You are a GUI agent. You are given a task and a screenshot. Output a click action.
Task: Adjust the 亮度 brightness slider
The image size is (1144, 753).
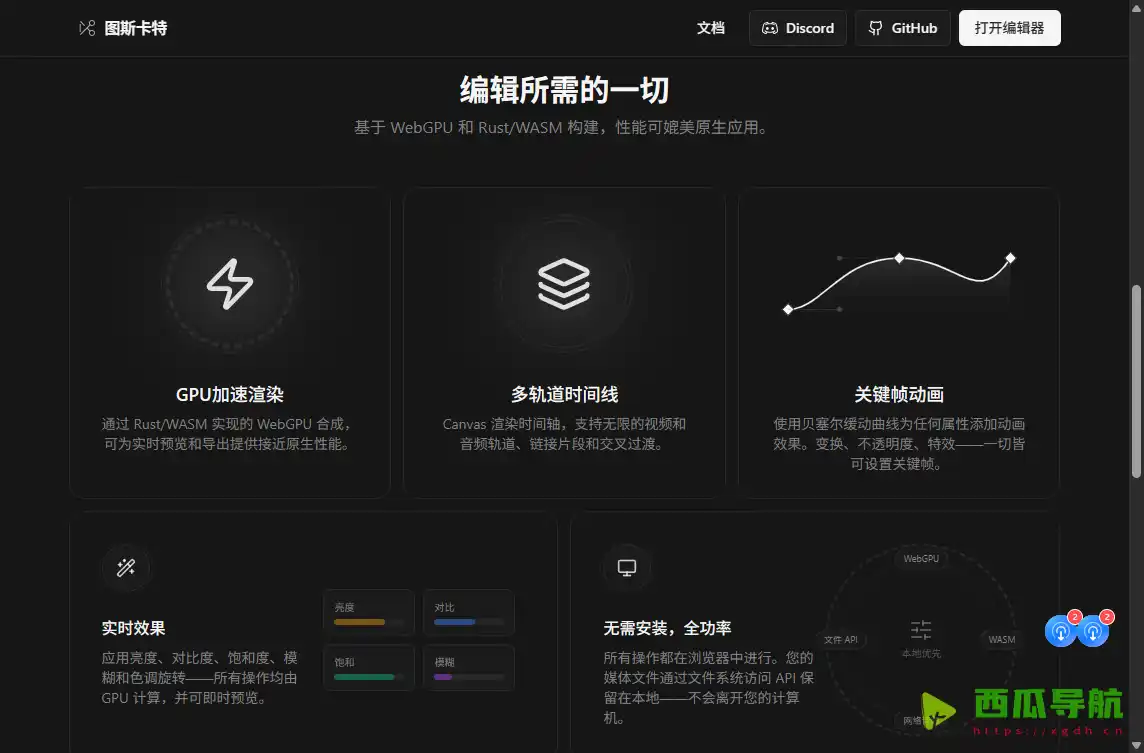point(368,622)
